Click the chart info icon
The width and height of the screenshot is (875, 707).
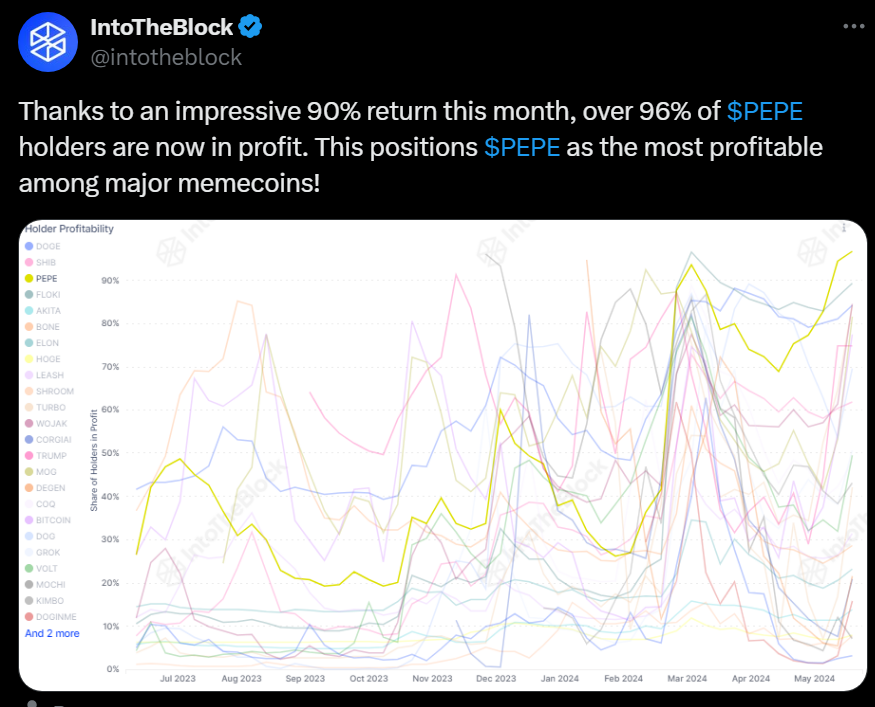[x=846, y=228]
